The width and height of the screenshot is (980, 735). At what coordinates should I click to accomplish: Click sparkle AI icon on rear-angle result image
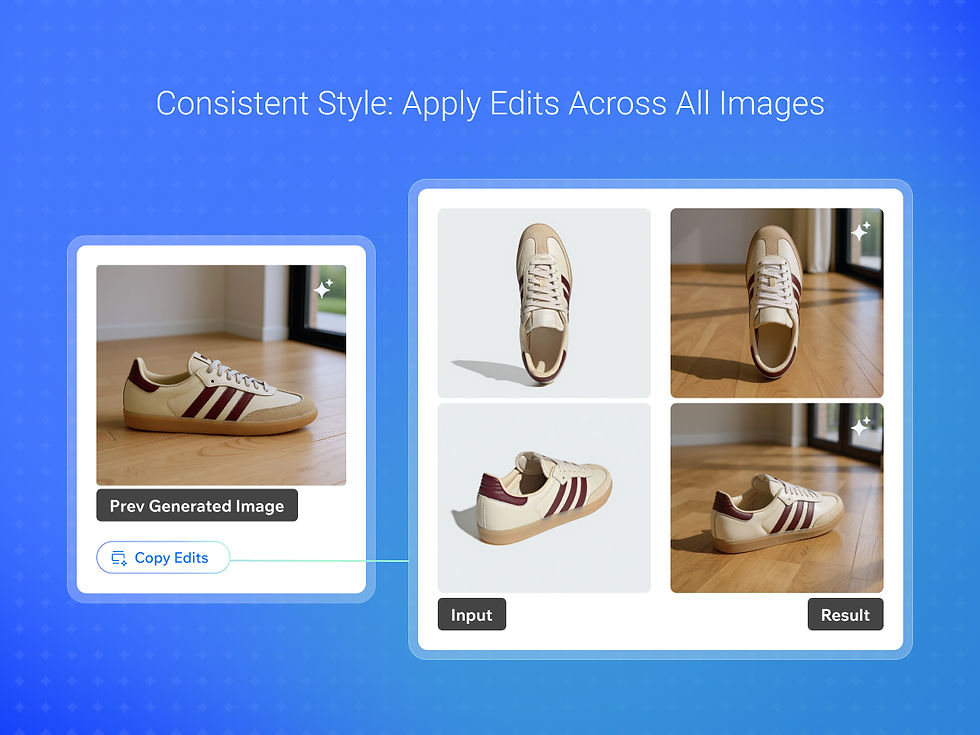(x=861, y=426)
